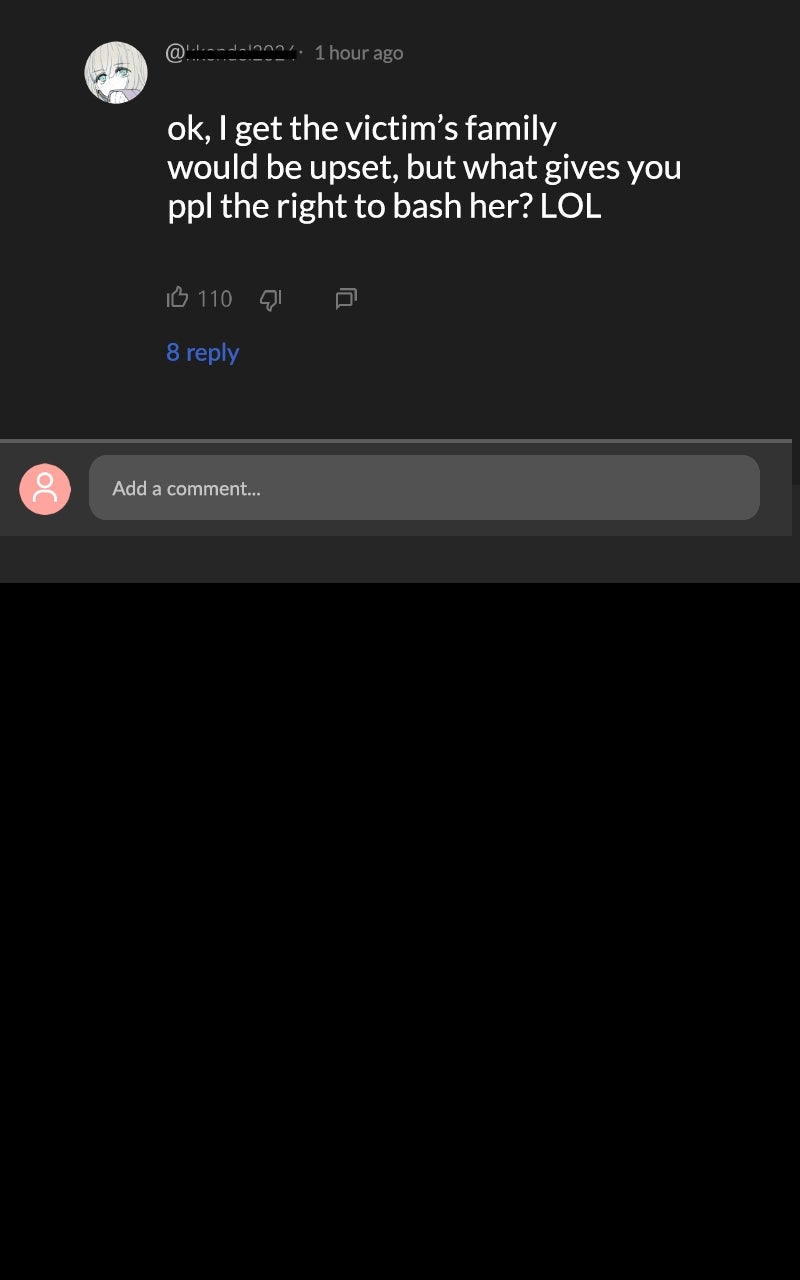Click the word "reply" in the blue replies link

(212, 353)
